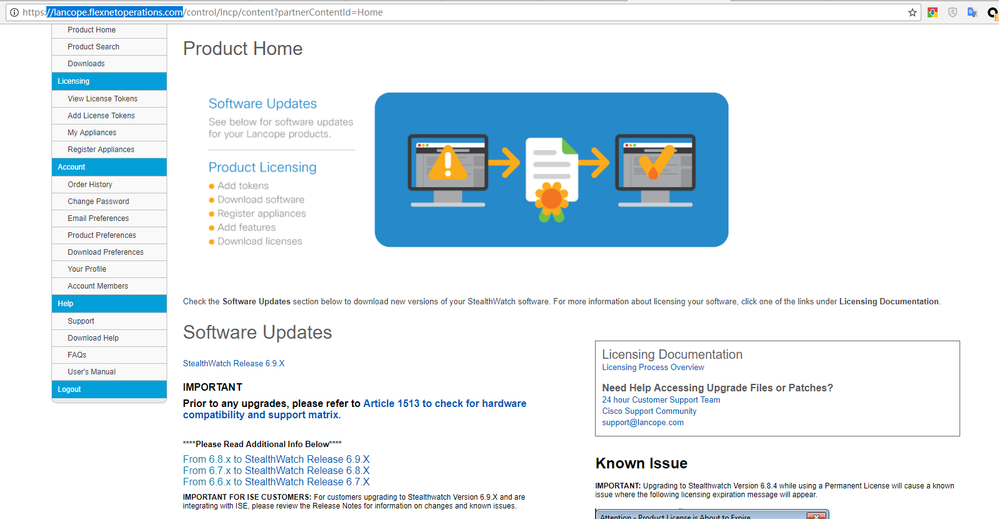Open Cisco Support Community link
The width and height of the screenshot is (999, 519).
point(649,411)
